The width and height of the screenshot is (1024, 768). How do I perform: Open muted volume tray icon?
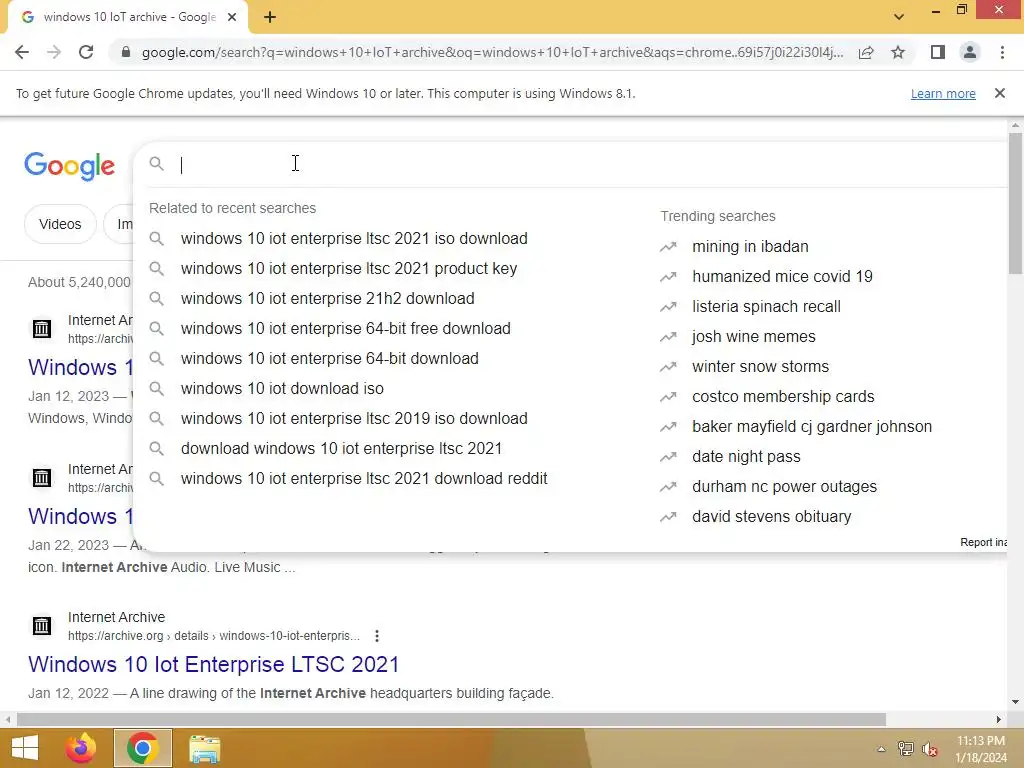pos(929,749)
